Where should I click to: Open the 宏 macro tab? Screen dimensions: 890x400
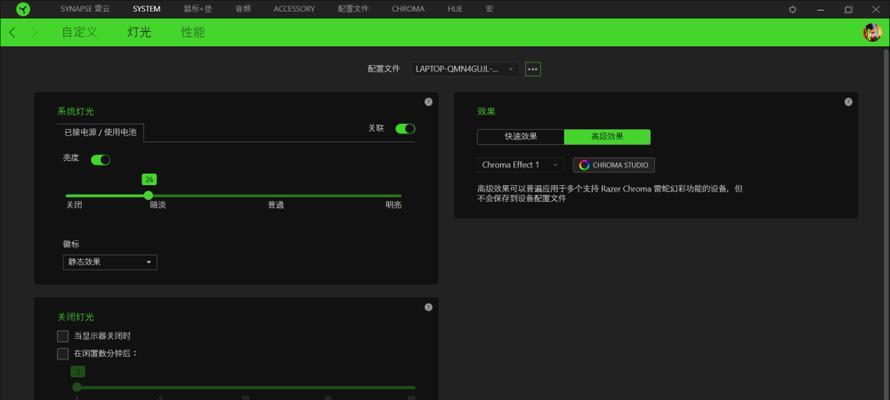point(489,9)
